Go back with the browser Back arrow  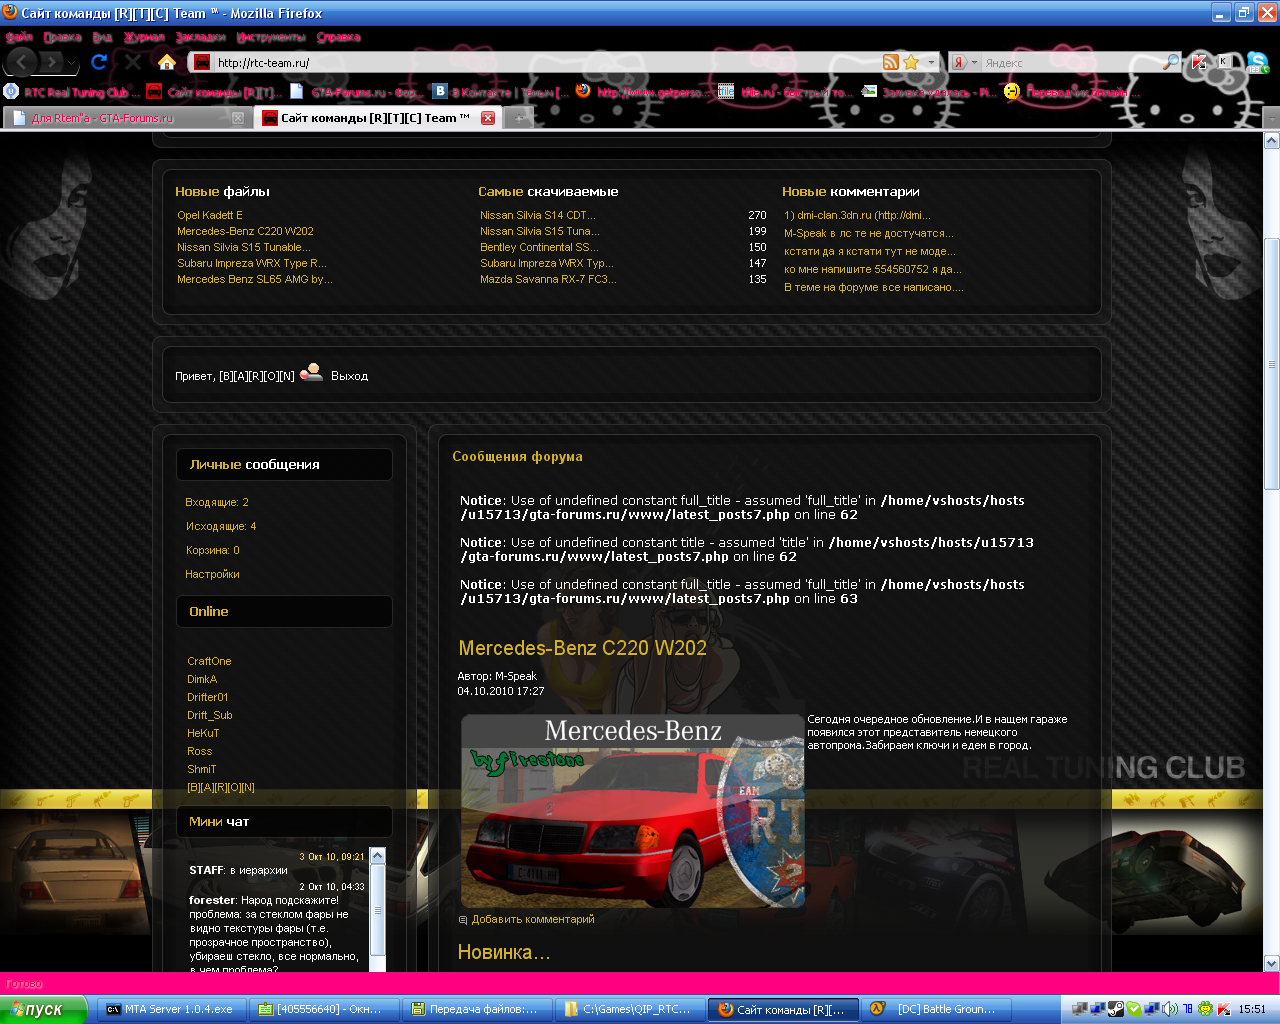click(x=22, y=63)
